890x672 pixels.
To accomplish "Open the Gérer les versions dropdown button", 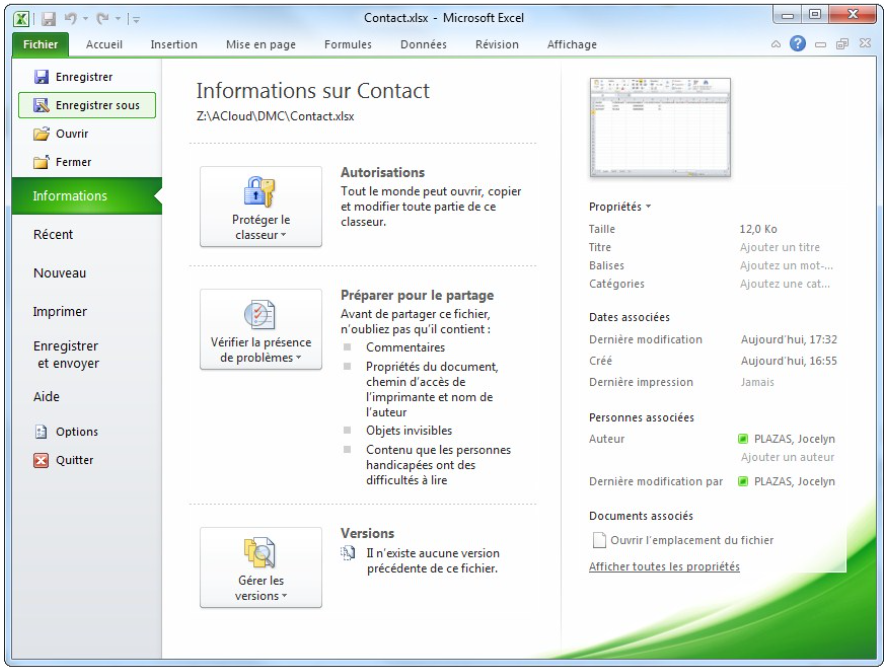I will pos(261,568).
